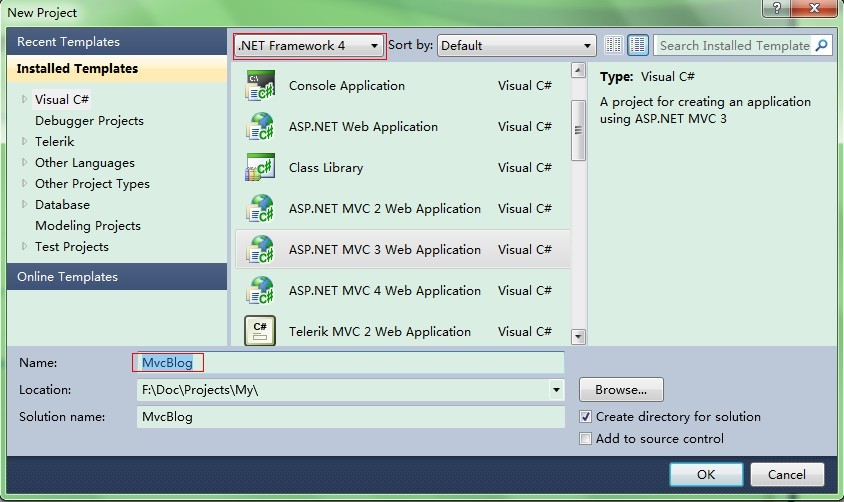Toggle Create directory for solution checkbox
Viewport: 844px width, 502px height.
pos(586,416)
